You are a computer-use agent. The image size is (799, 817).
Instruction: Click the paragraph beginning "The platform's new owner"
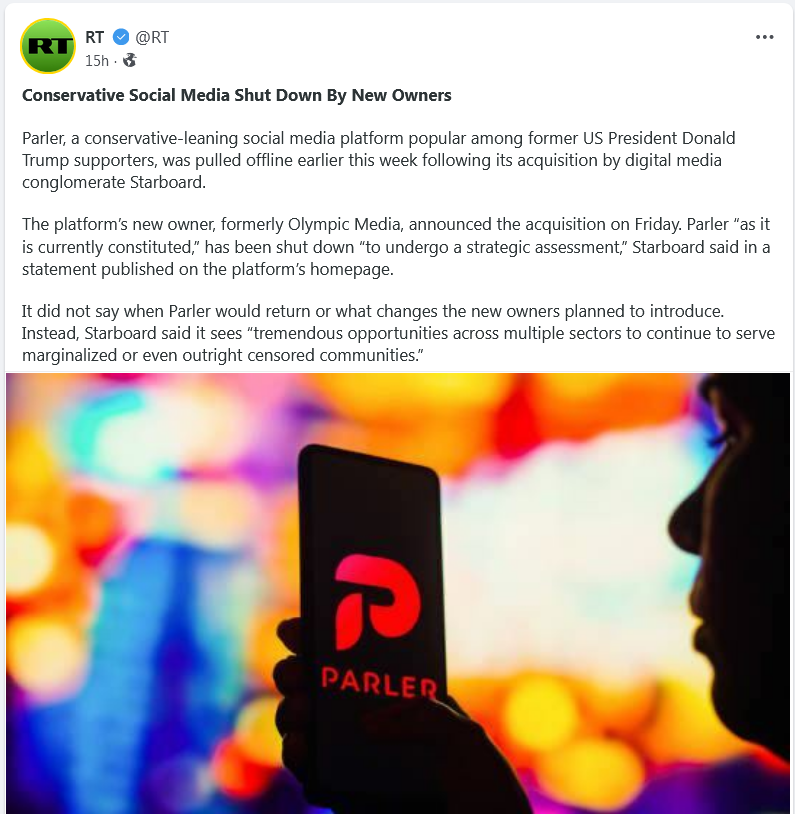pos(396,246)
